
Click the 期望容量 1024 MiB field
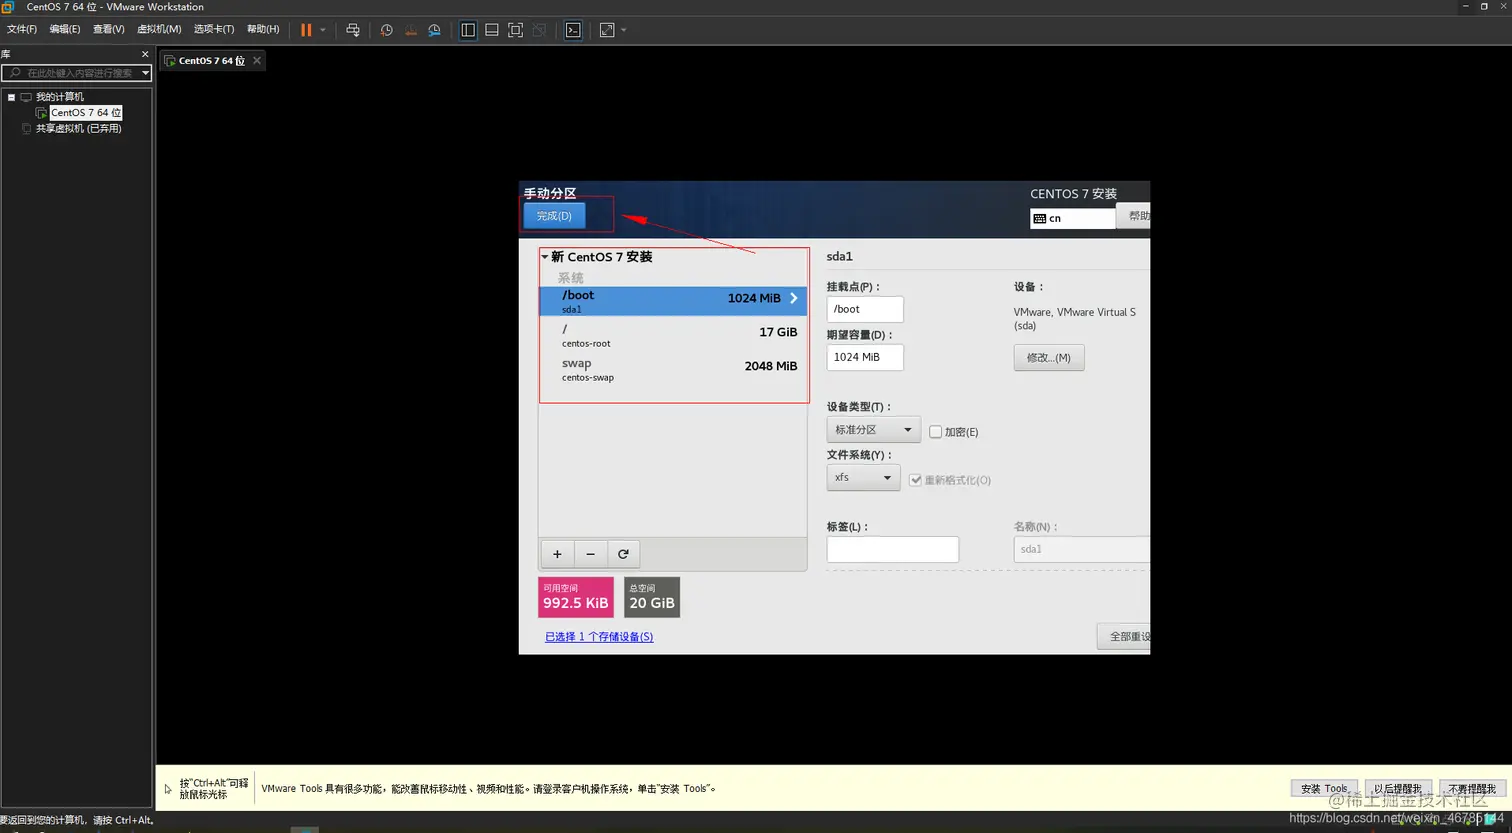coord(865,357)
